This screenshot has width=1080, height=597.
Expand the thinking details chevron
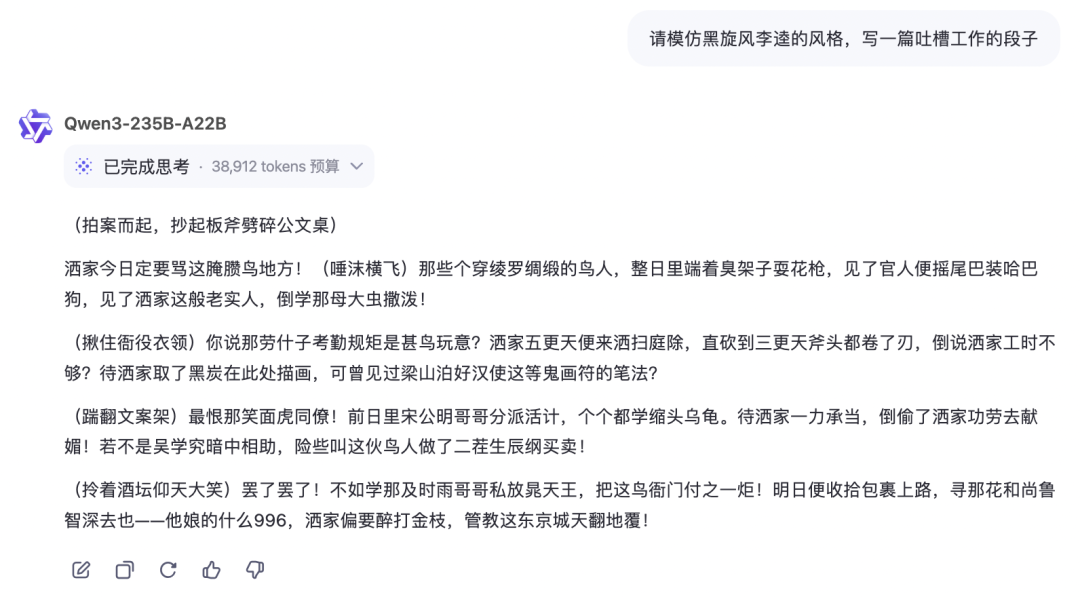[357, 166]
